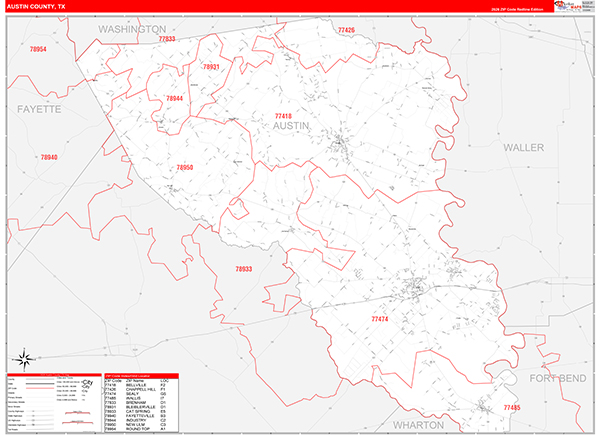This screenshot has width=600, height=435.
Task: Click the WALLIS row in index table
Action: [142, 398]
